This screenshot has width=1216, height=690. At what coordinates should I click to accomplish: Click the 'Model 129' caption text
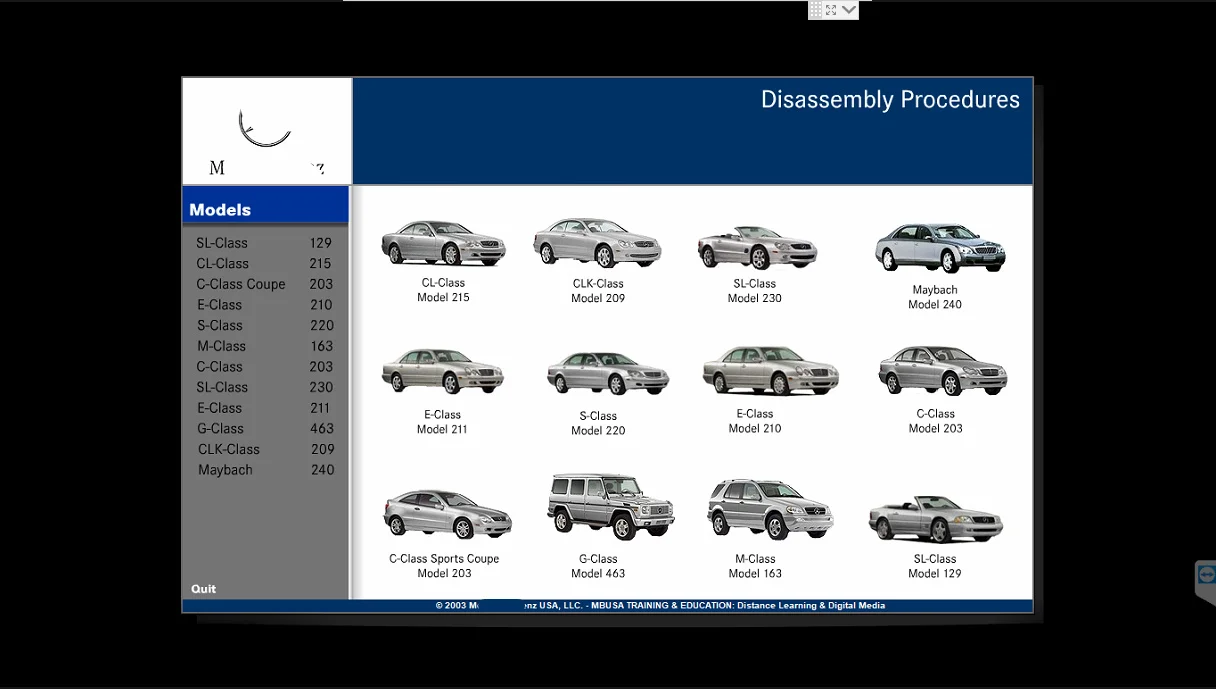[935, 574]
